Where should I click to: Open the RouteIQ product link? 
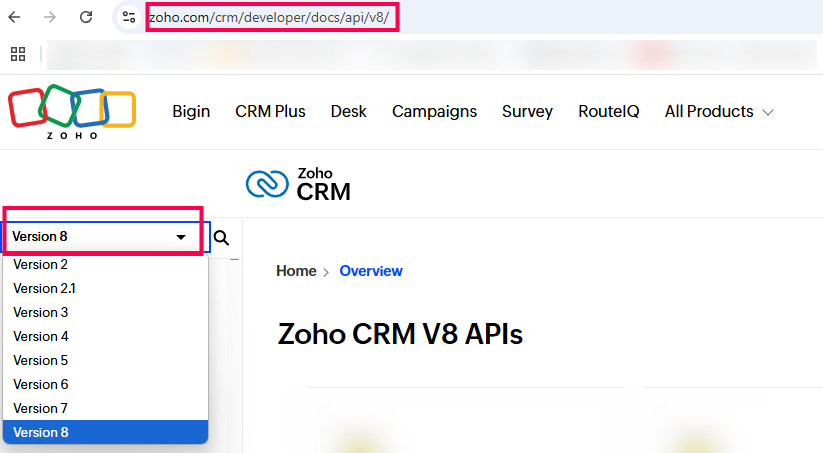(x=609, y=111)
